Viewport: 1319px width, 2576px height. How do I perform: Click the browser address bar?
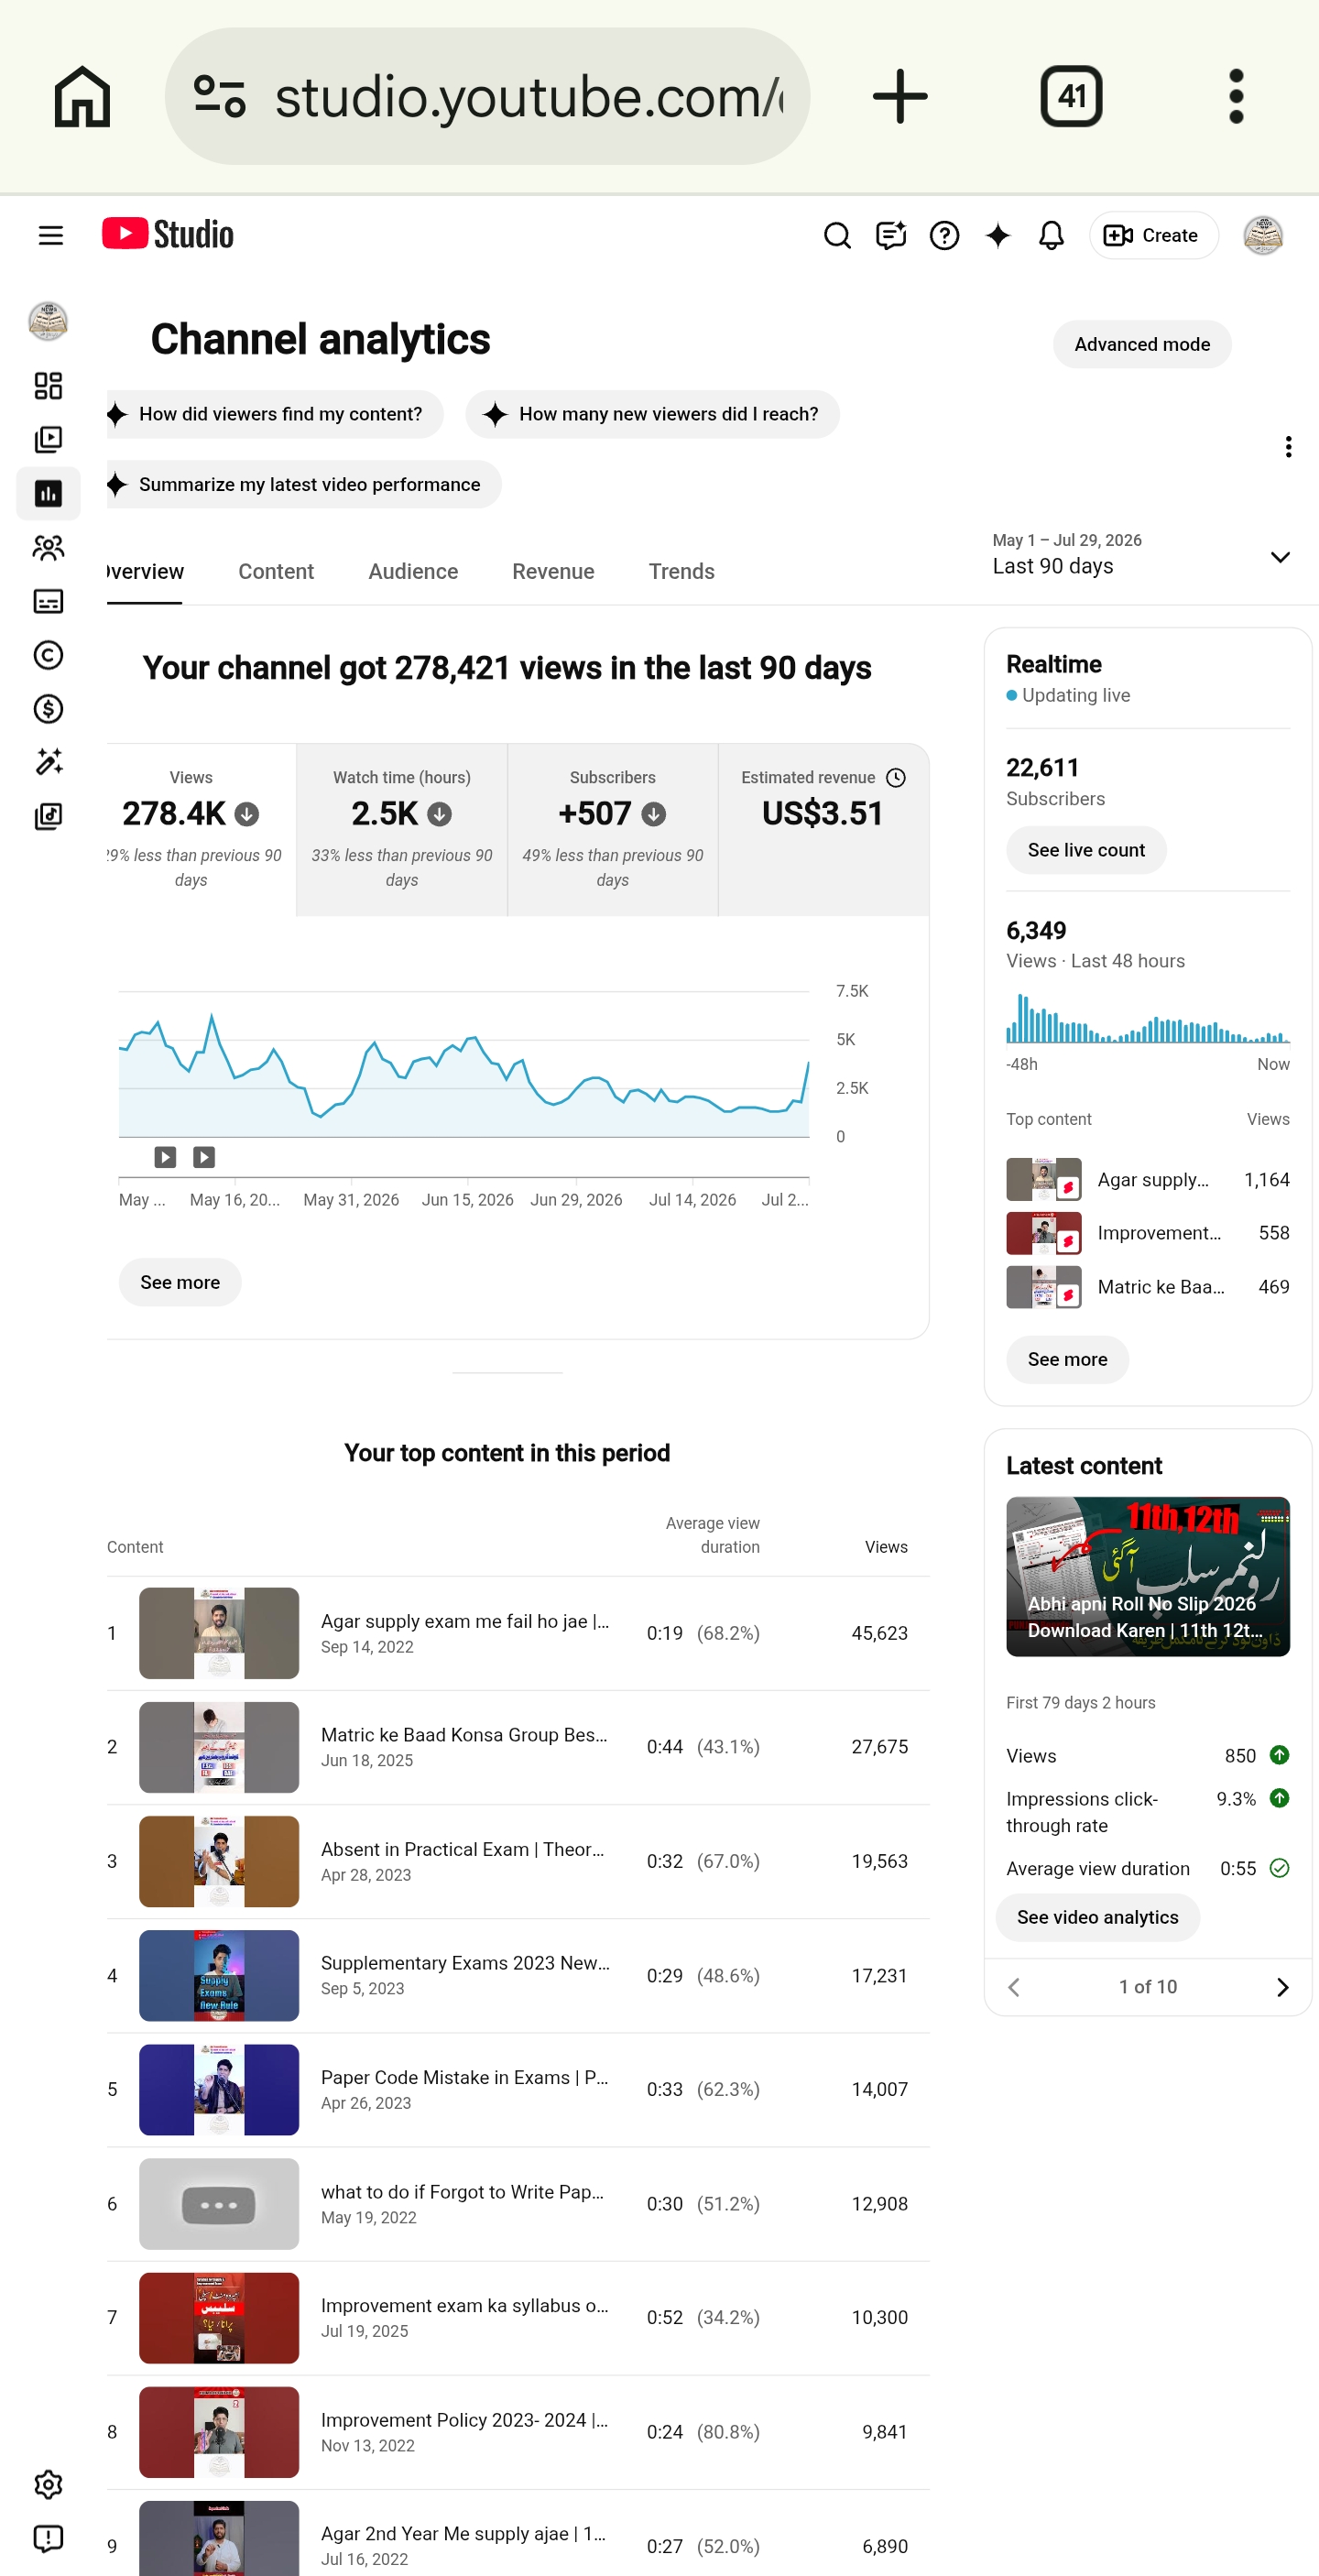[487, 96]
